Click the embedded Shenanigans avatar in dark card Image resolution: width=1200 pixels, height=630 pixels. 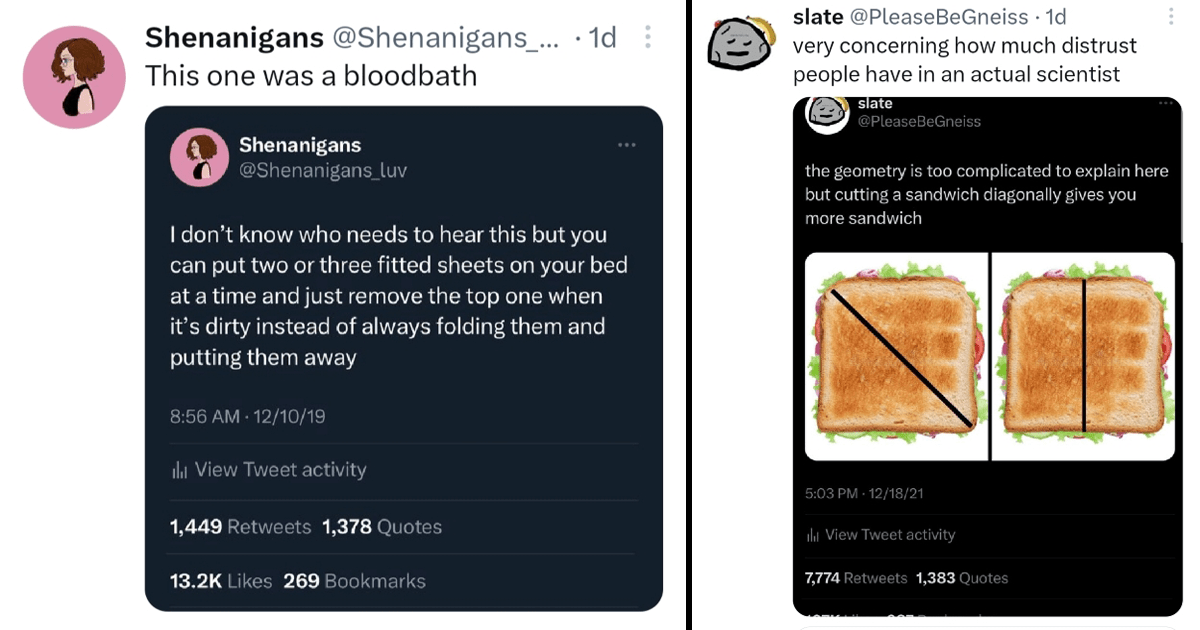(194, 158)
